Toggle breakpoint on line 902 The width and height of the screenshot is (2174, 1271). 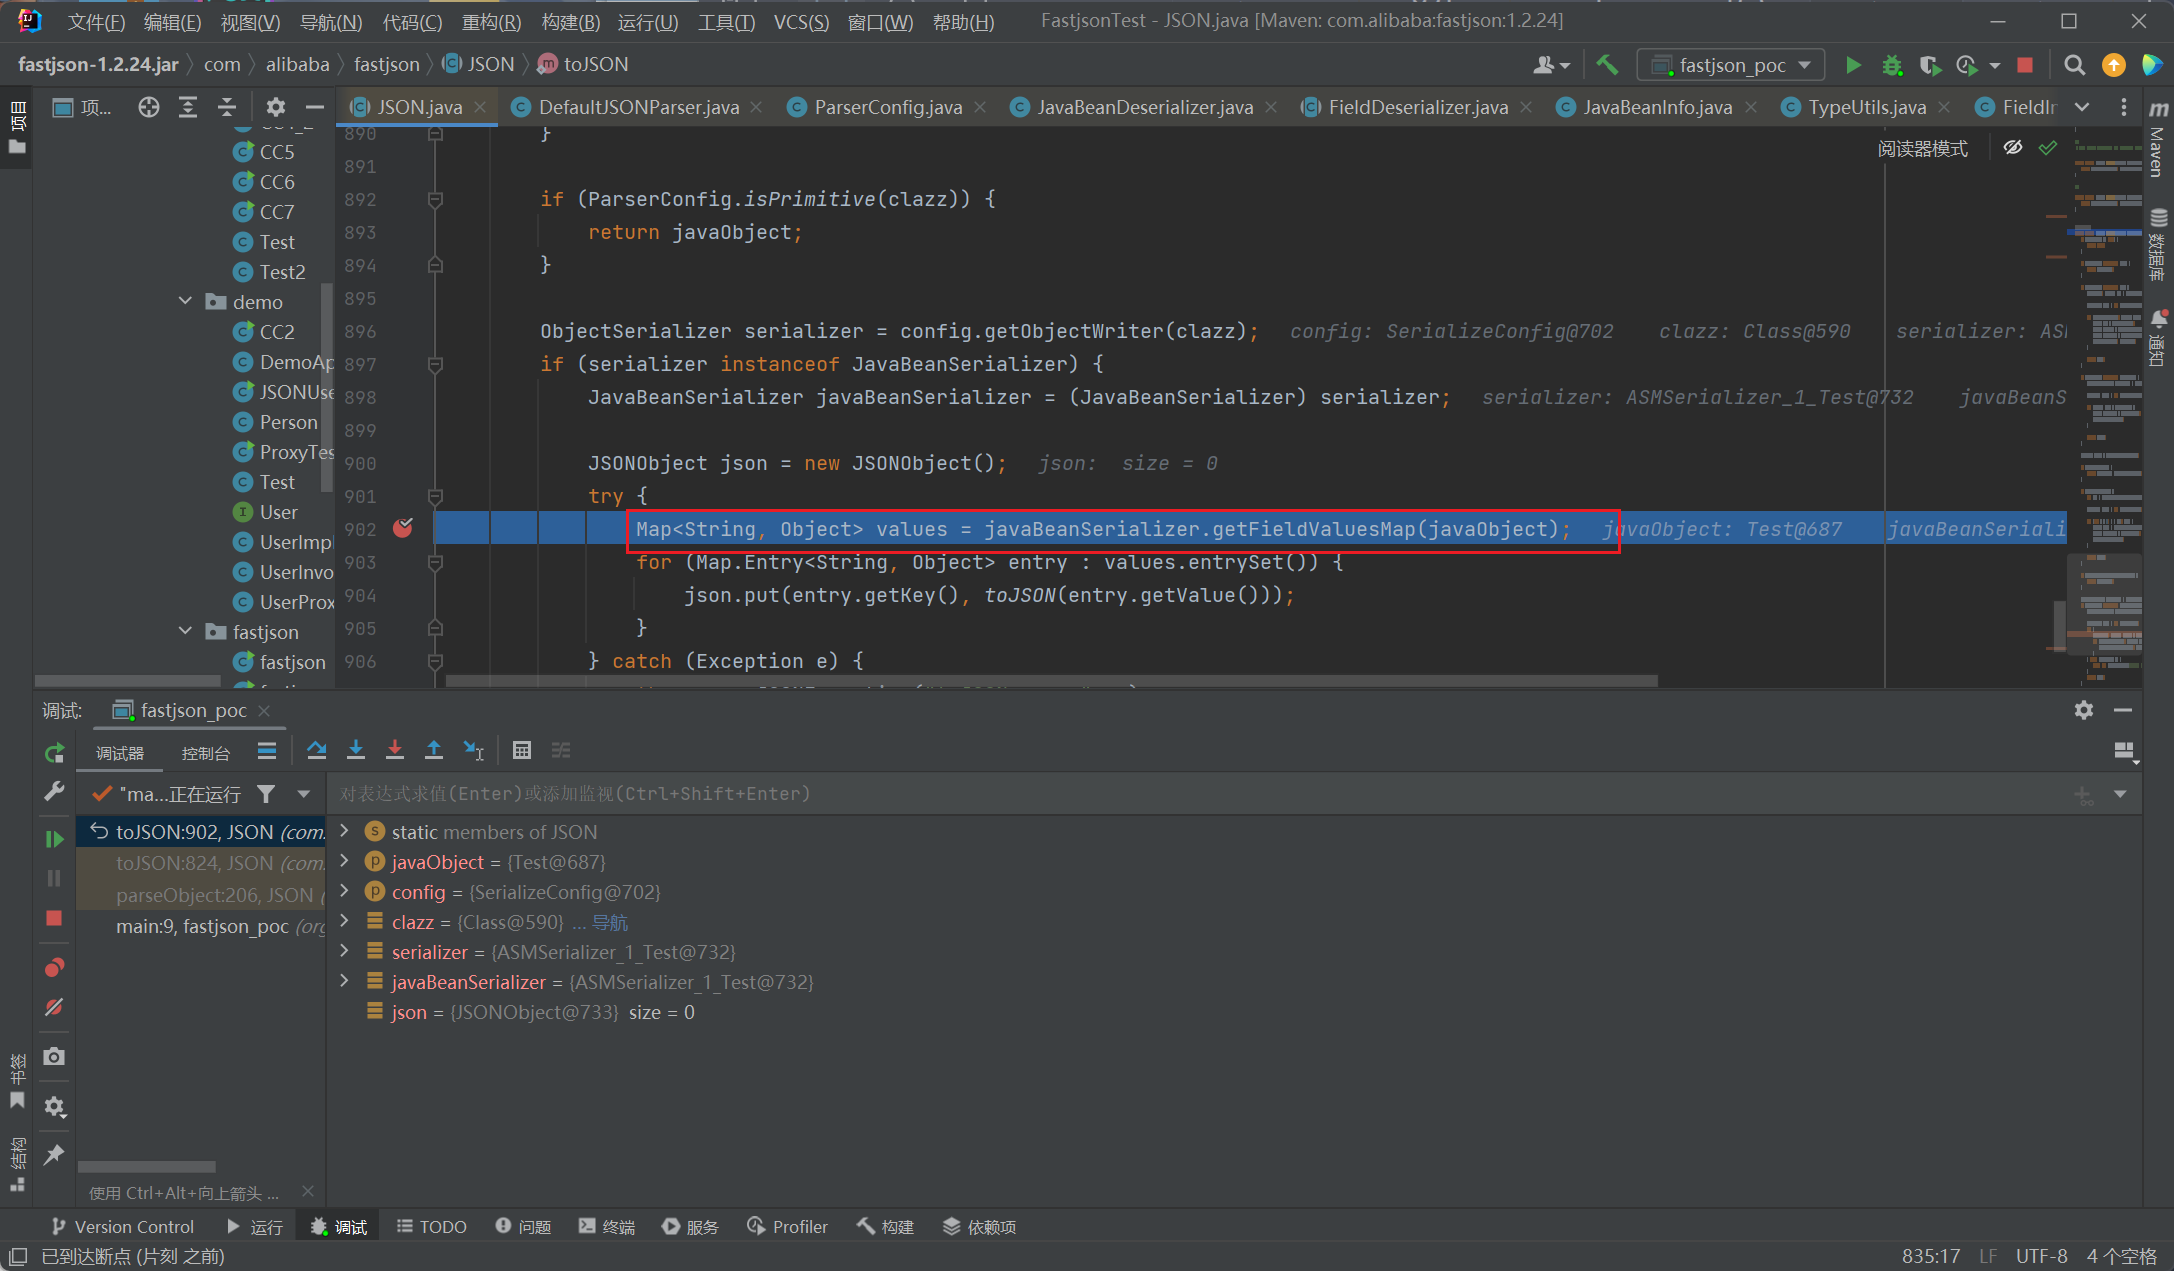click(x=402, y=528)
